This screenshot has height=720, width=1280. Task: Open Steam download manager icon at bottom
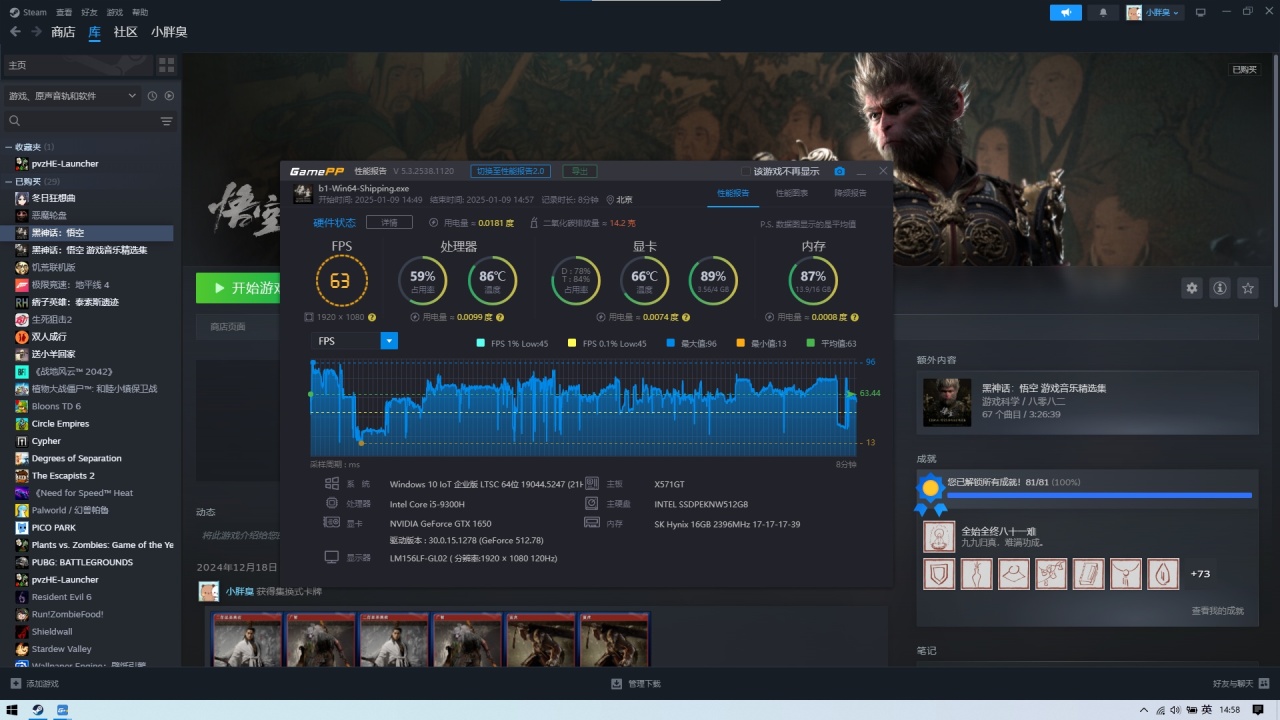click(x=616, y=684)
